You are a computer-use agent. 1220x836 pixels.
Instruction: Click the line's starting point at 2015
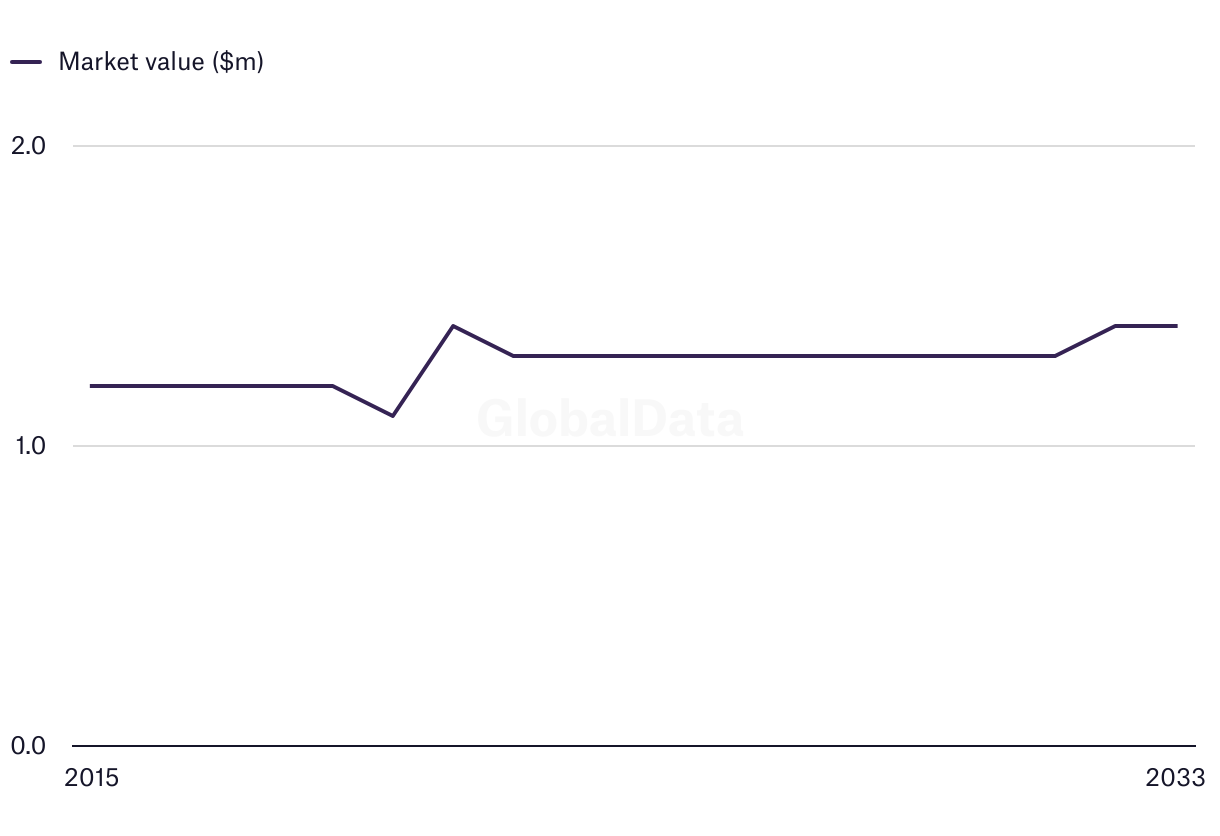[91, 386]
